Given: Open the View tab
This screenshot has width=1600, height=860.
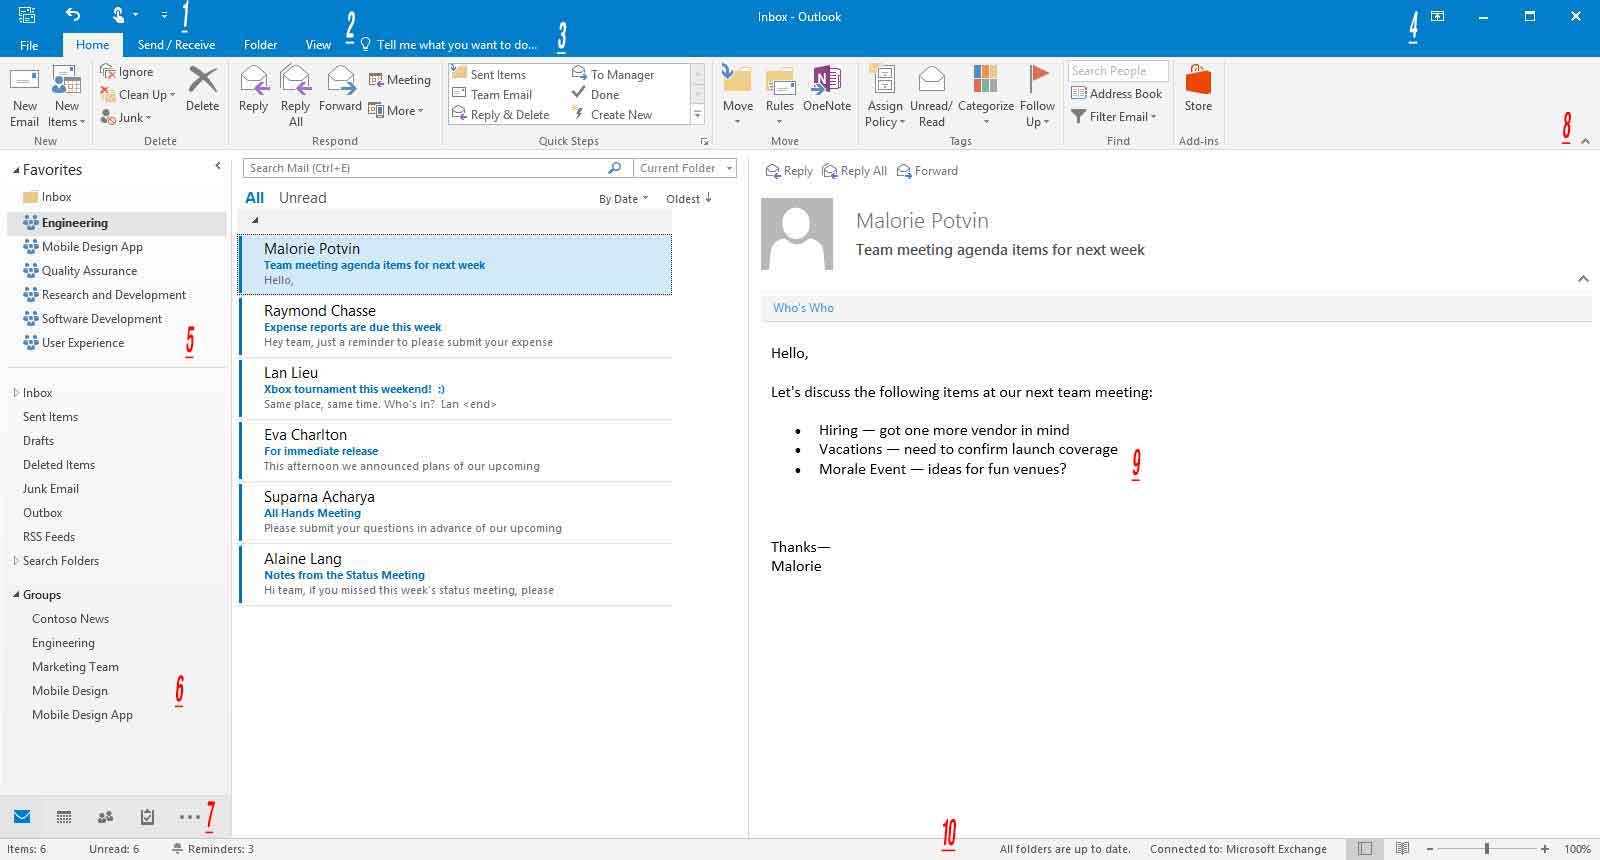Looking at the screenshot, I should (318, 45).
